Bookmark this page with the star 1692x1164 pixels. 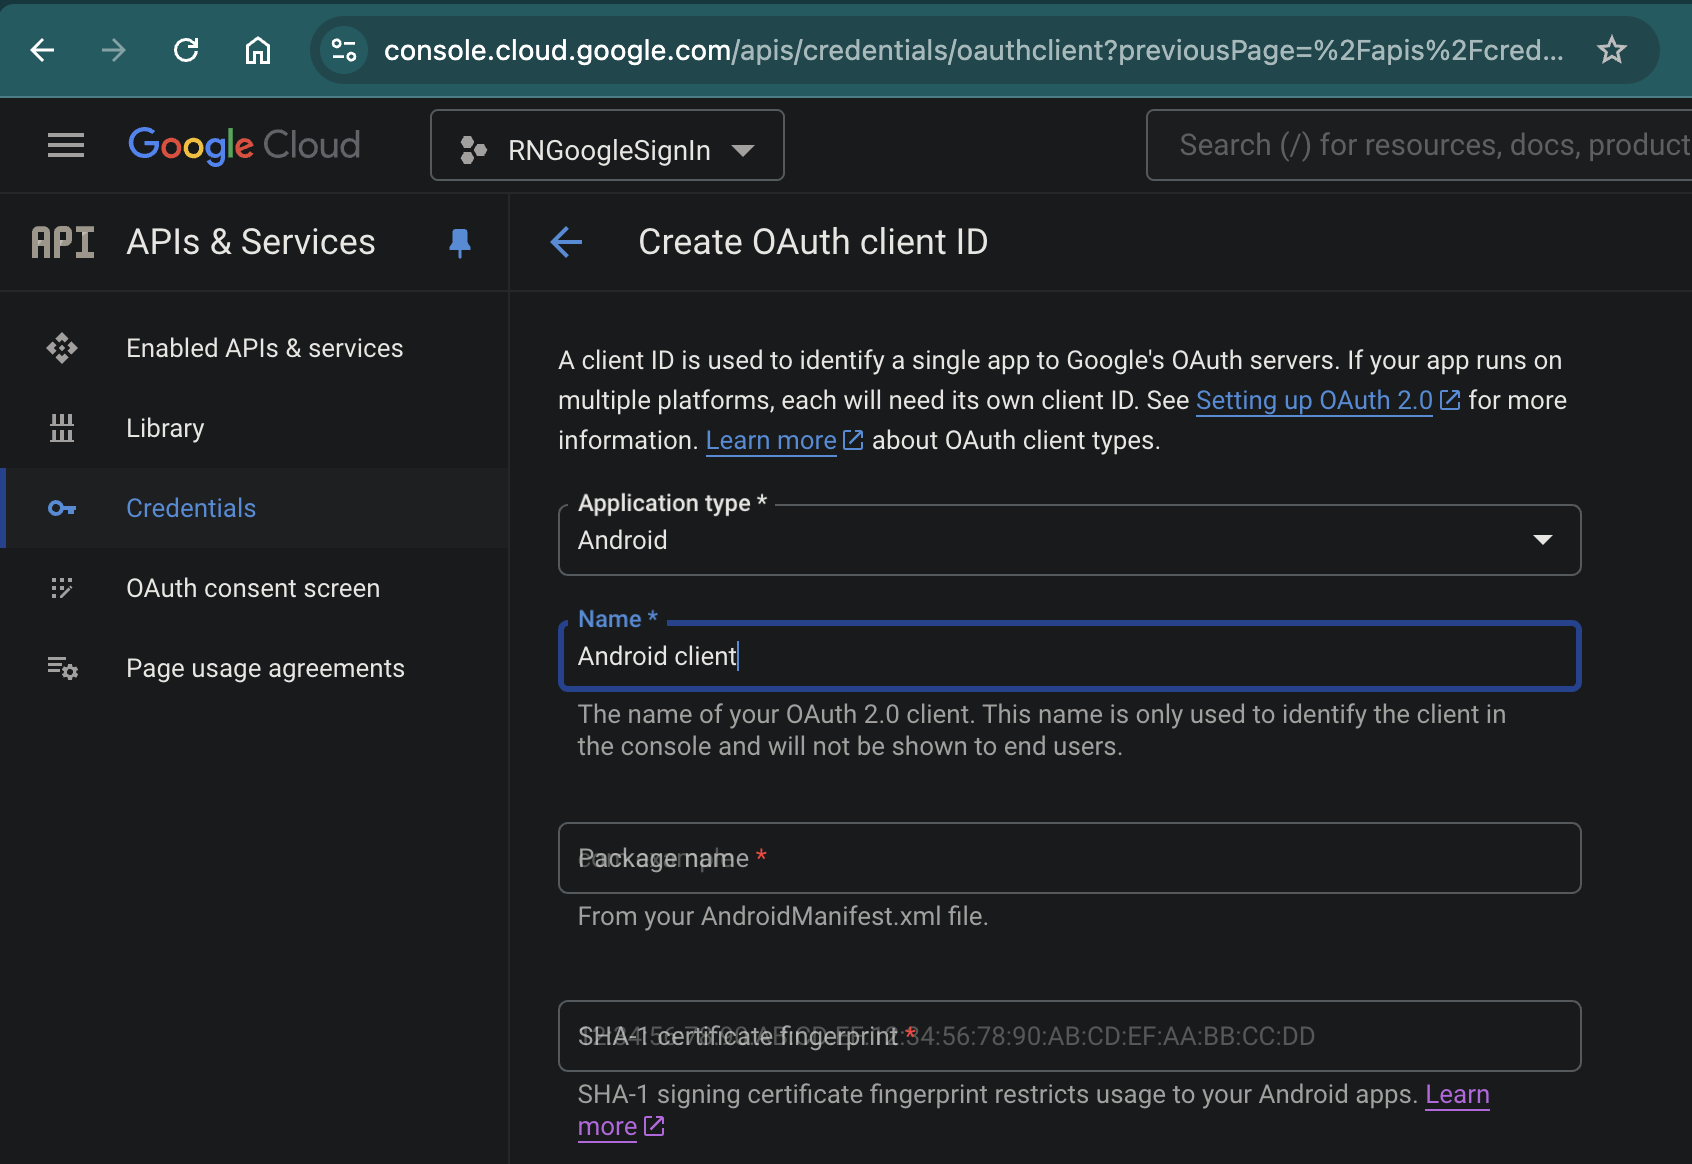pyautogui.click(x=1611, y=50)
